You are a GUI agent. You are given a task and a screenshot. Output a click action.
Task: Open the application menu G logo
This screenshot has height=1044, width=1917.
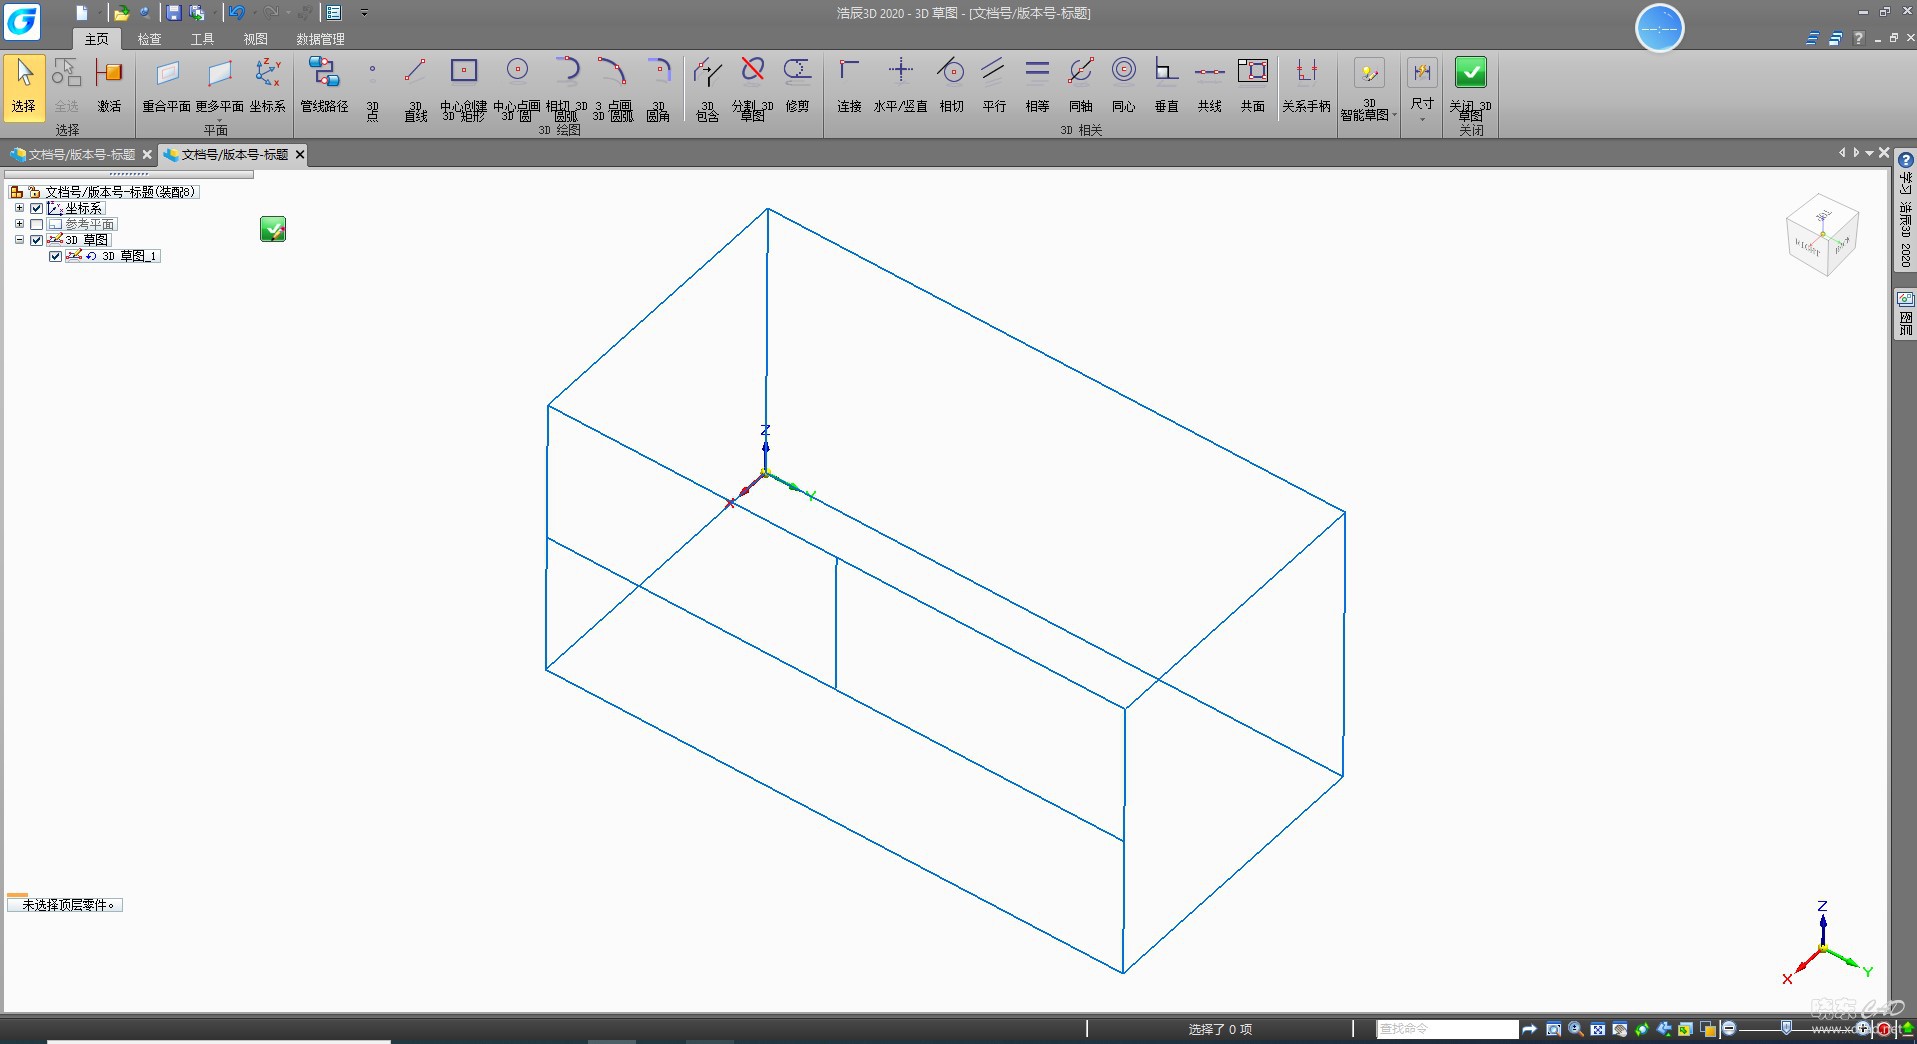coord(22,20)
